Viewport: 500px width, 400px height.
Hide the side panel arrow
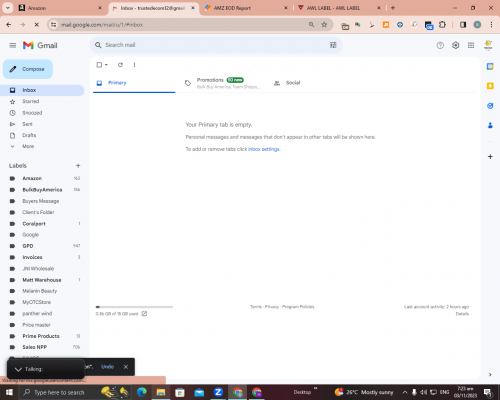click(x=490, y=374)
